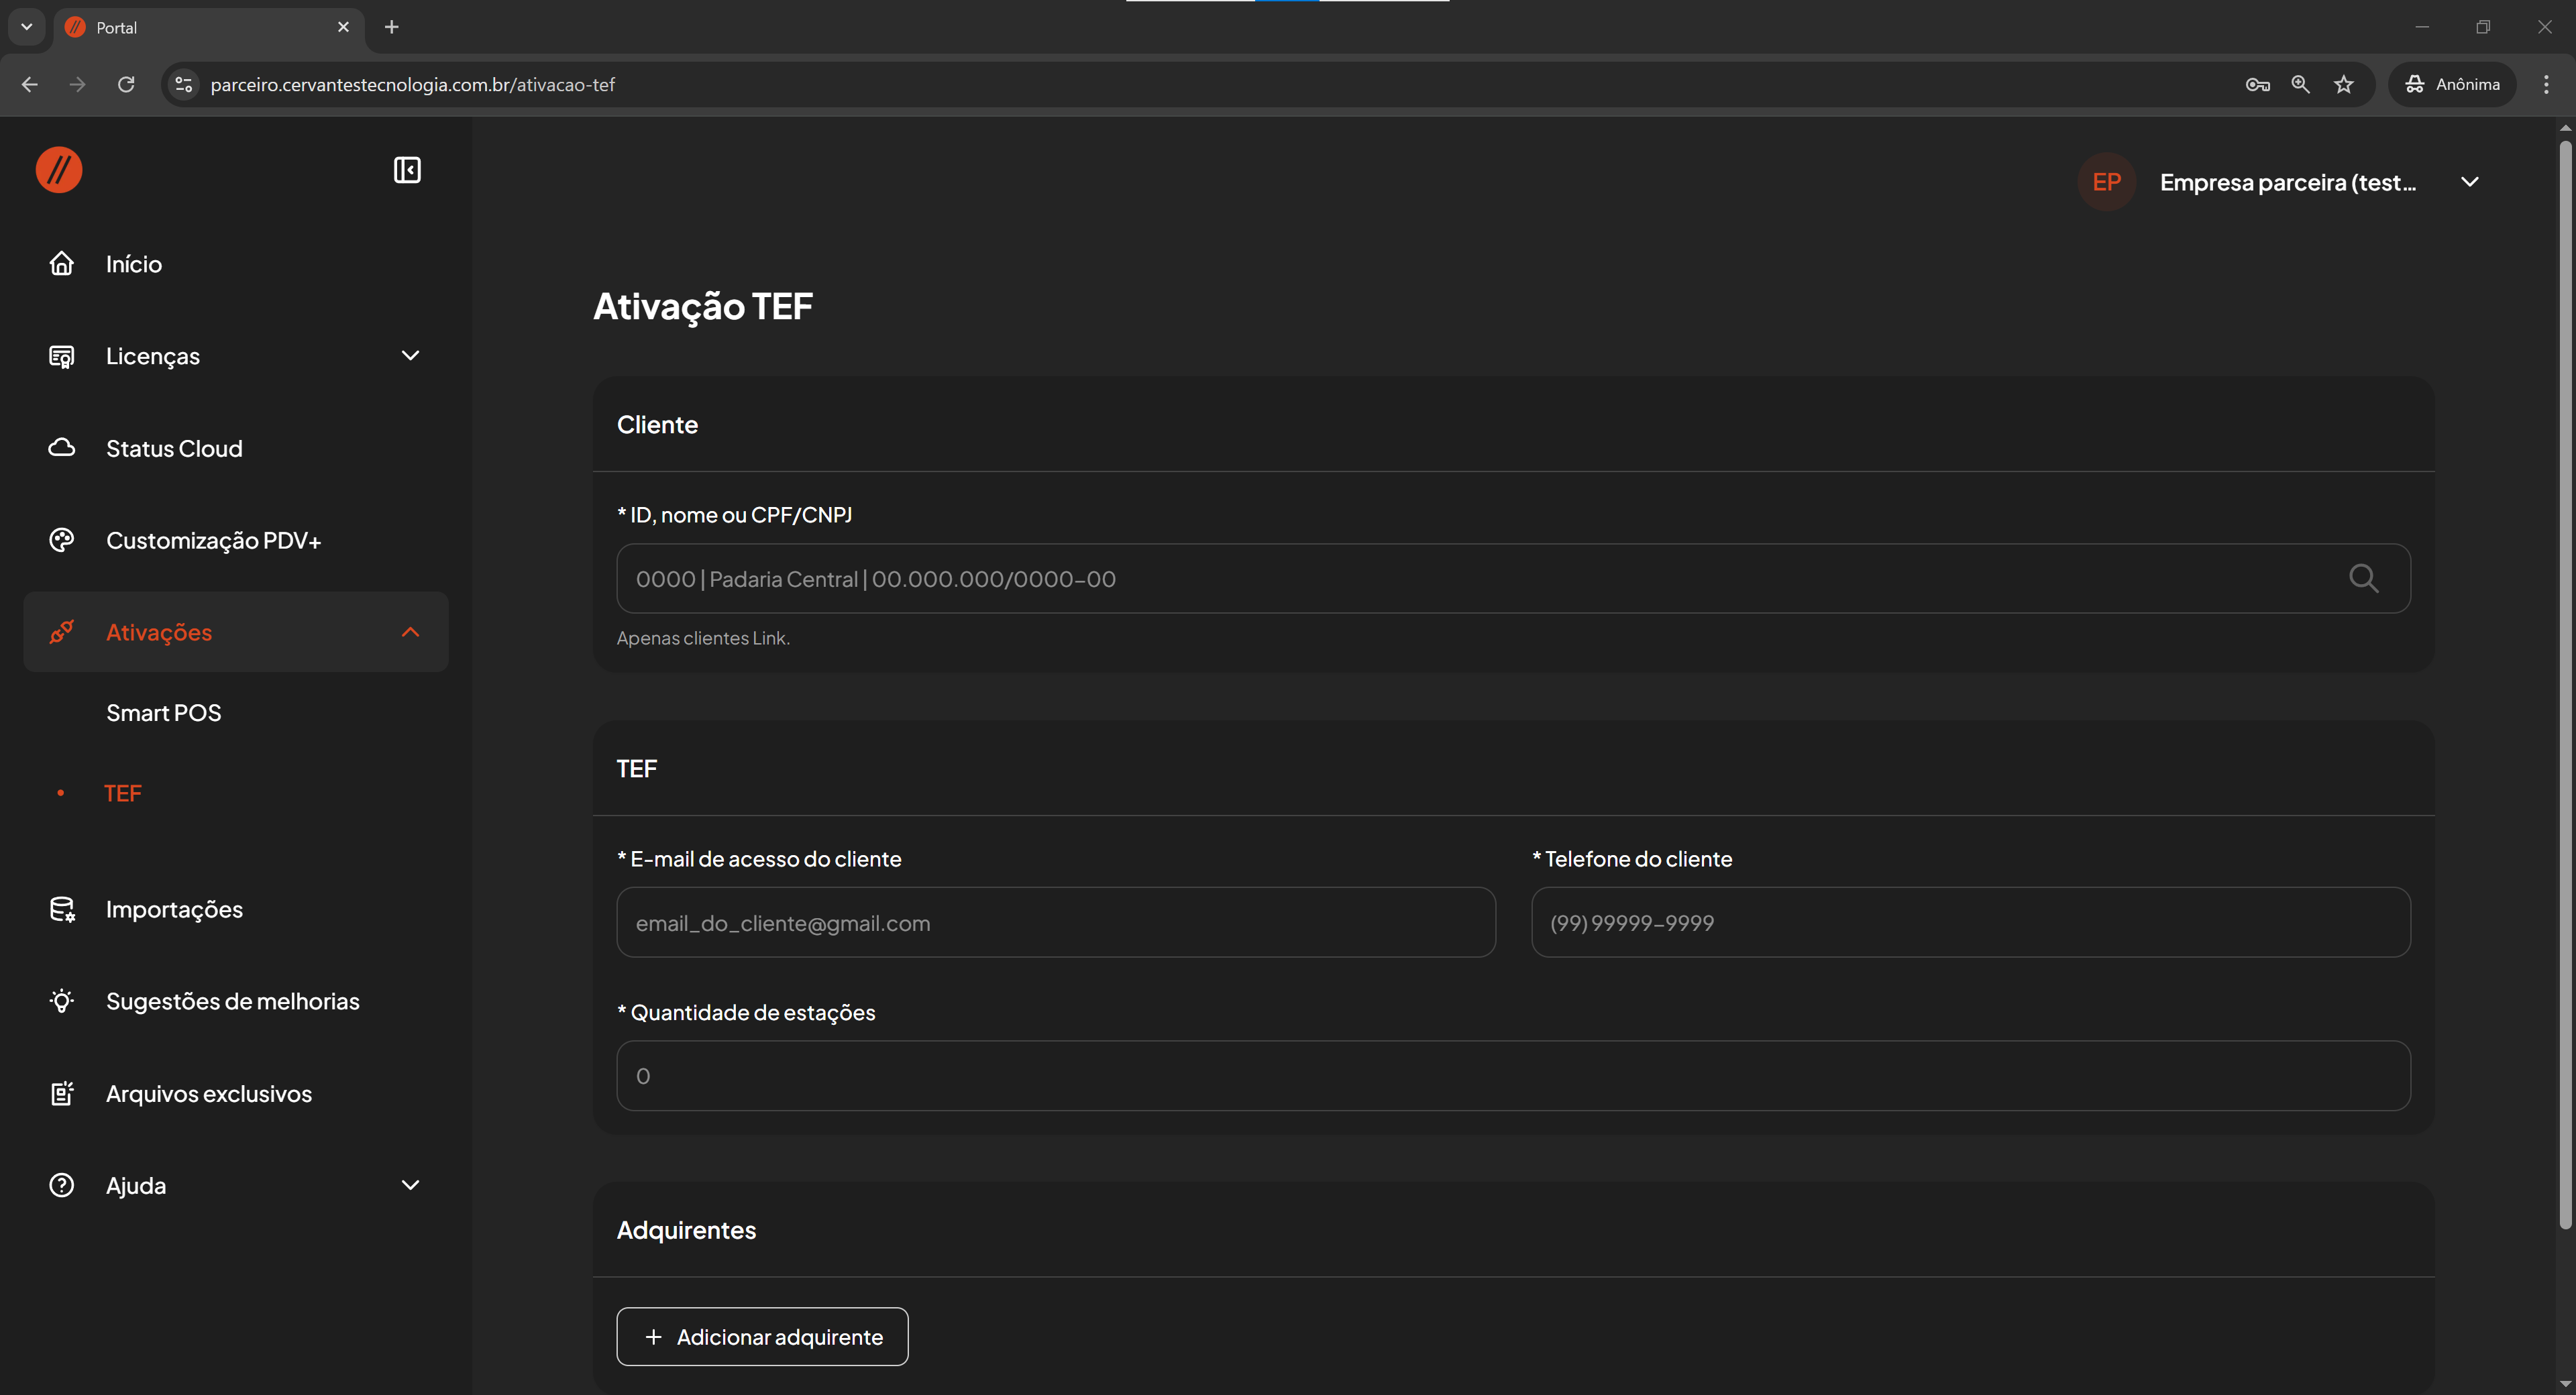Open Empresa parceira account dropdown
Screen dimensions: 2576x1395
point(2470,182)
